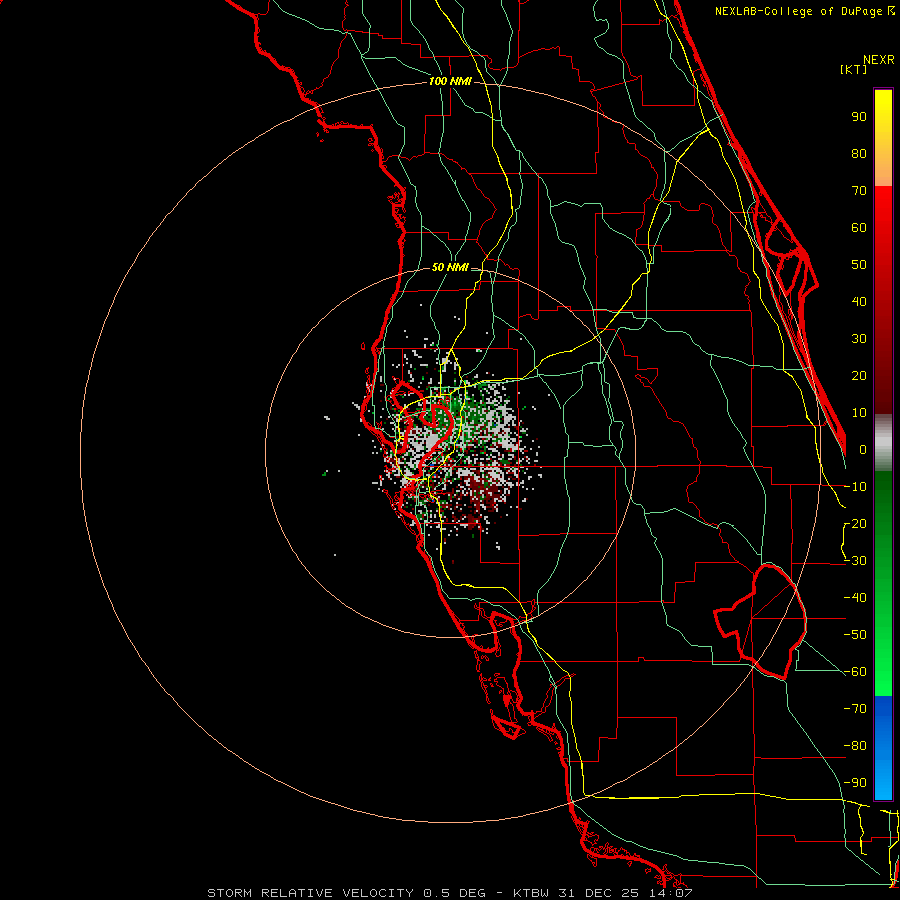Pick the orange segment of the color bar
900x900 pixels.
click(883, 166)
